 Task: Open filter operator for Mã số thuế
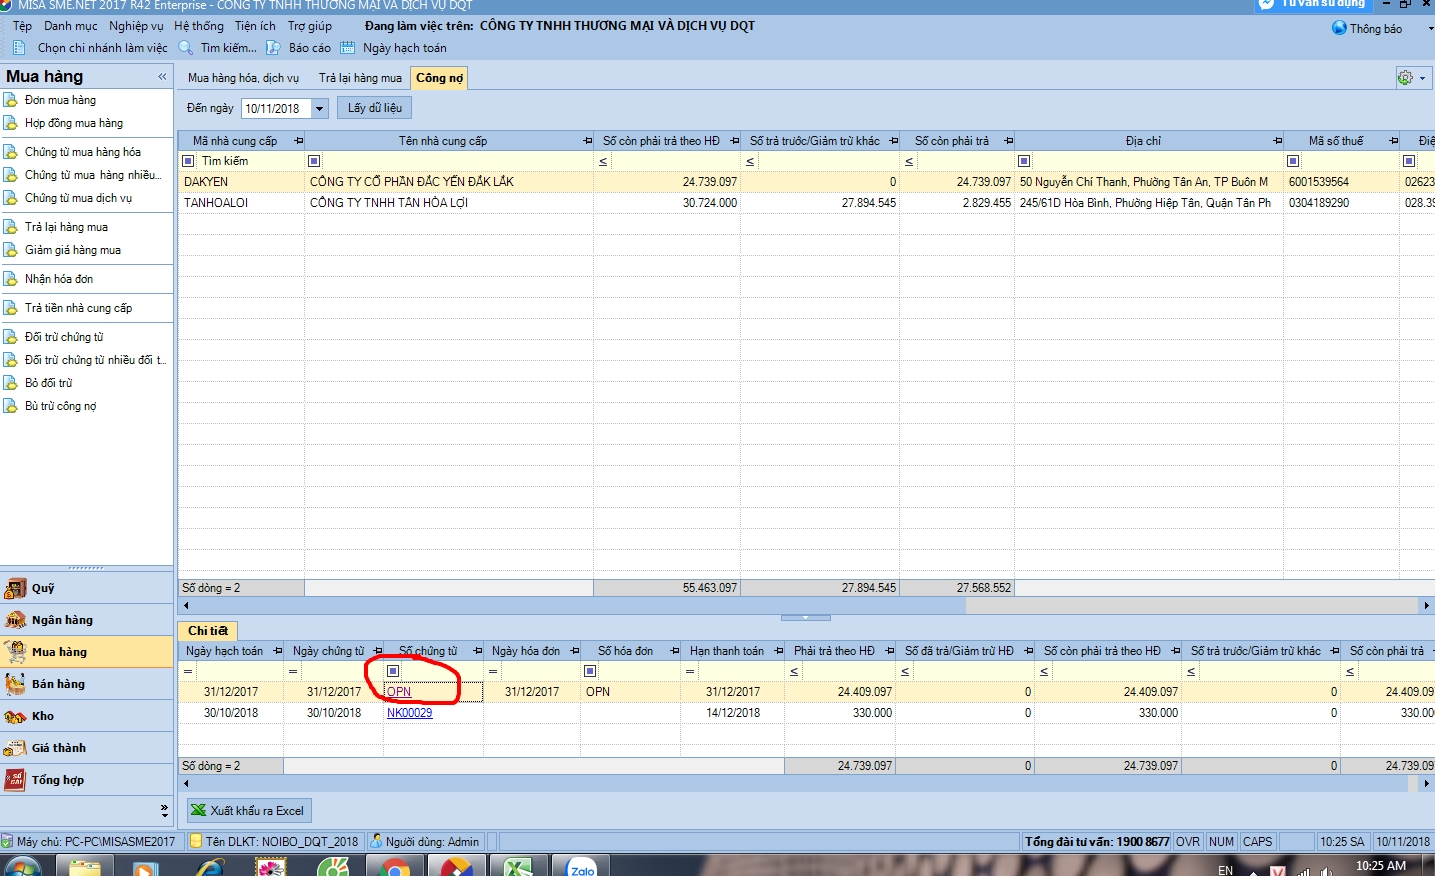pyautogui.click(x=1293, y=161)
